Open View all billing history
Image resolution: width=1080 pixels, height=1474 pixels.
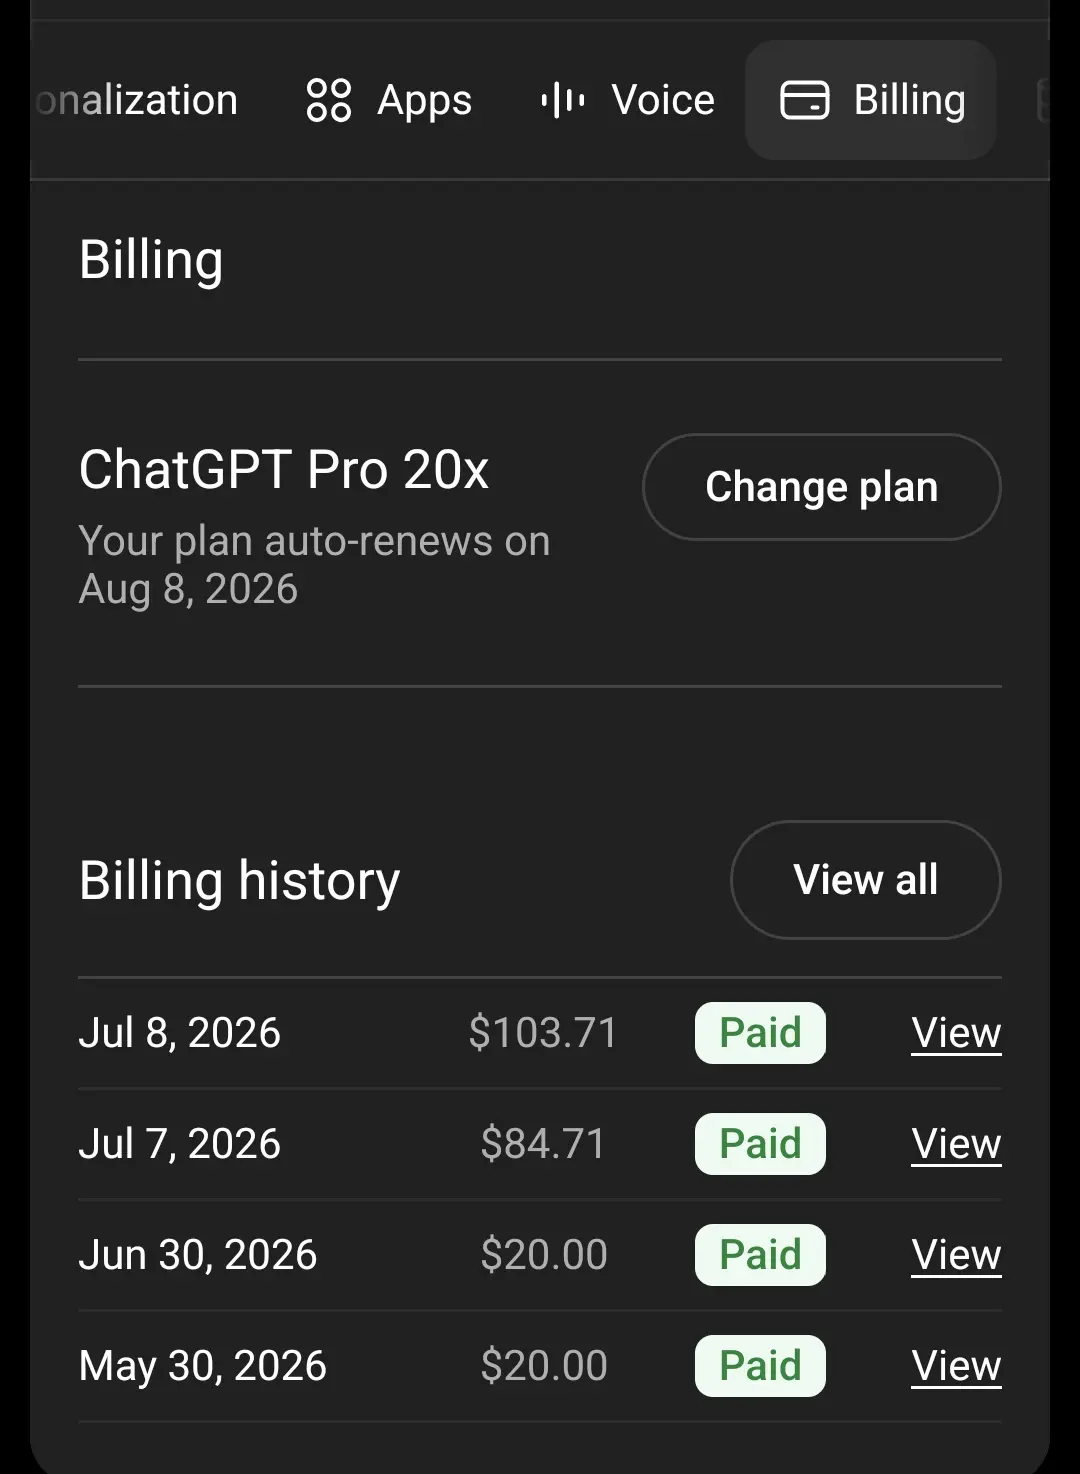pyautogui.click(x=866, y=880)
